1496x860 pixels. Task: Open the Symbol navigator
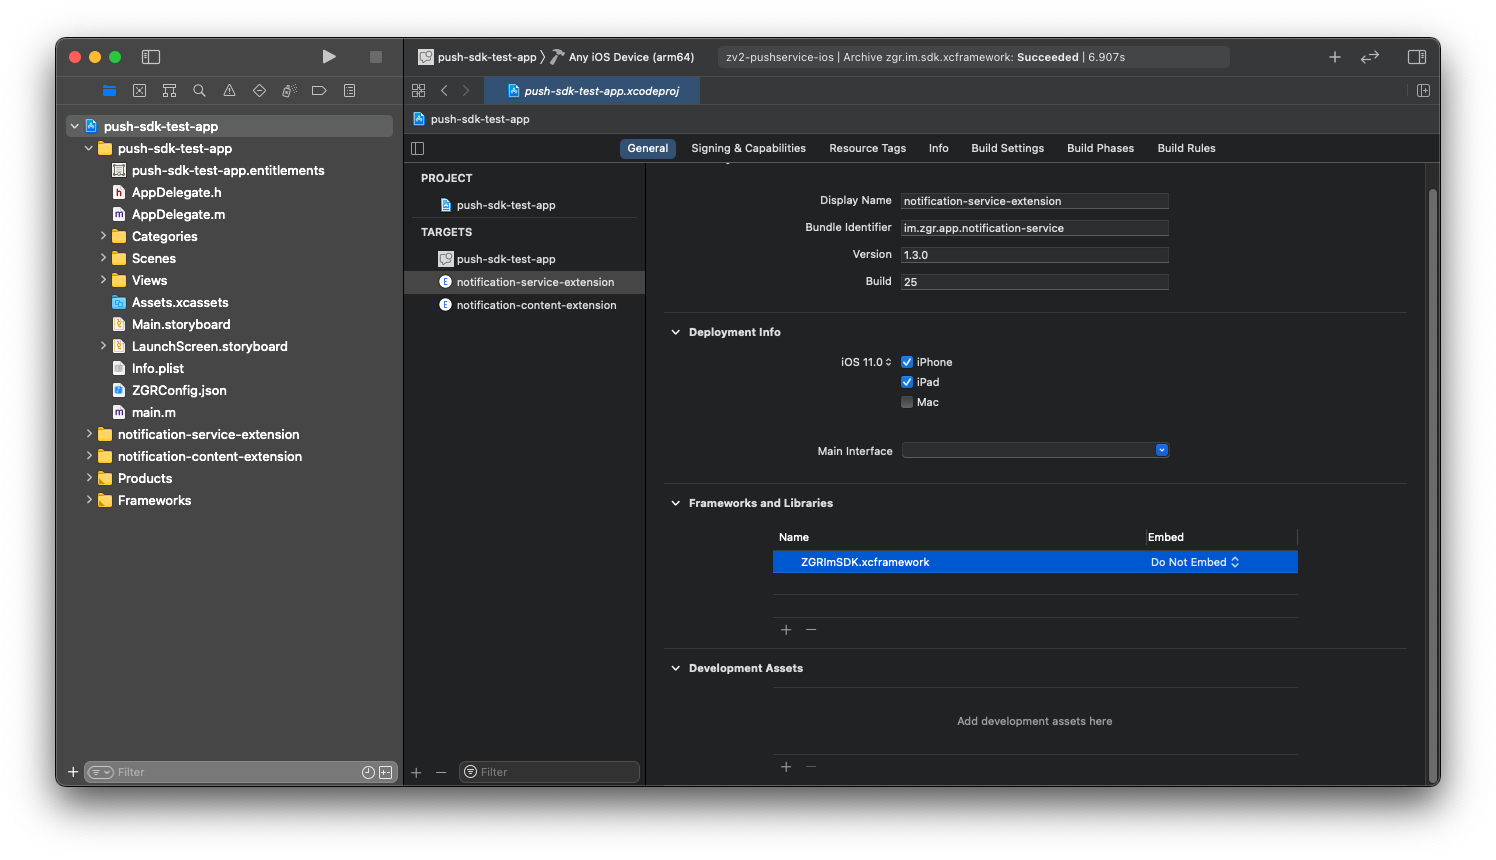click(169, 91)
